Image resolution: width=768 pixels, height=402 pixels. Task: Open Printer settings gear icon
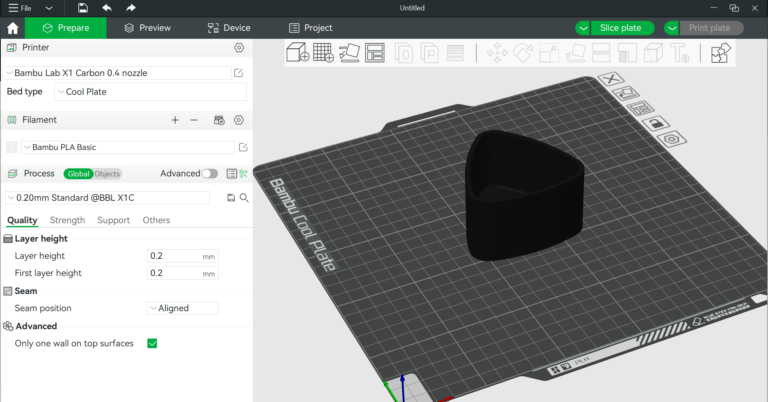(239, 47)
